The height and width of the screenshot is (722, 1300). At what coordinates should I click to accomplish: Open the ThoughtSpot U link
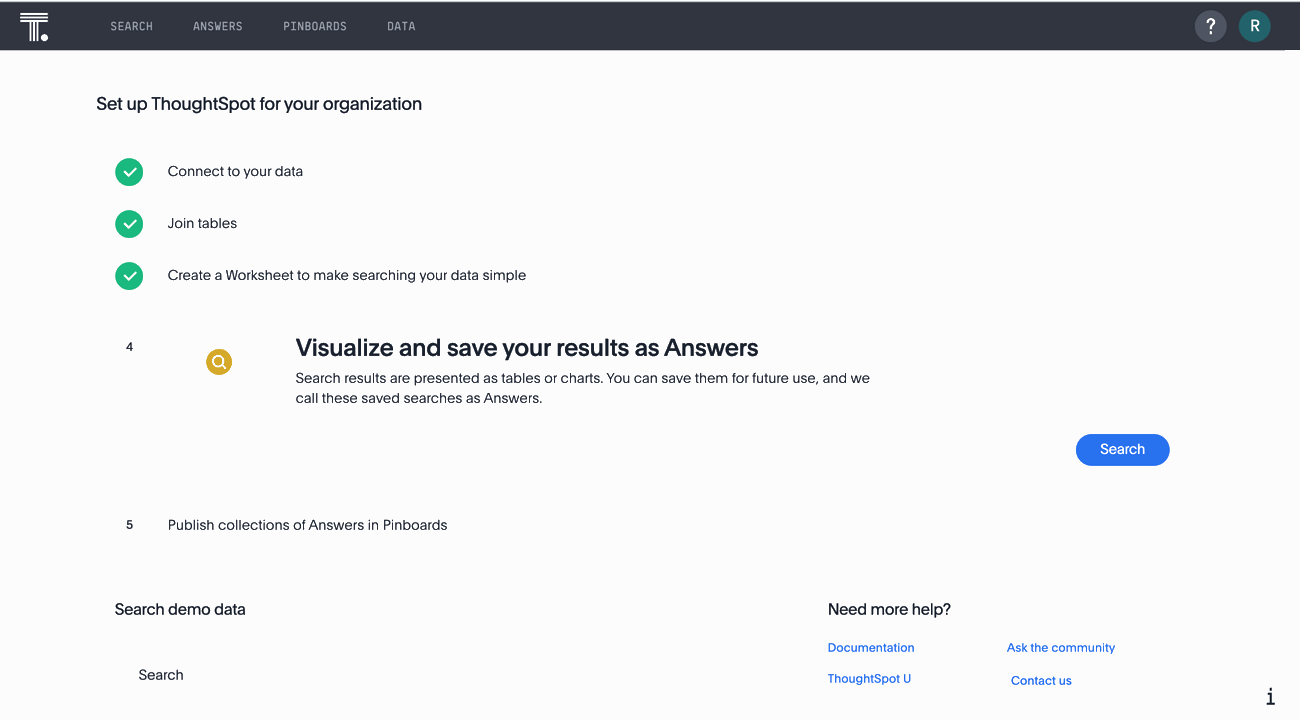tap(869, 678)
